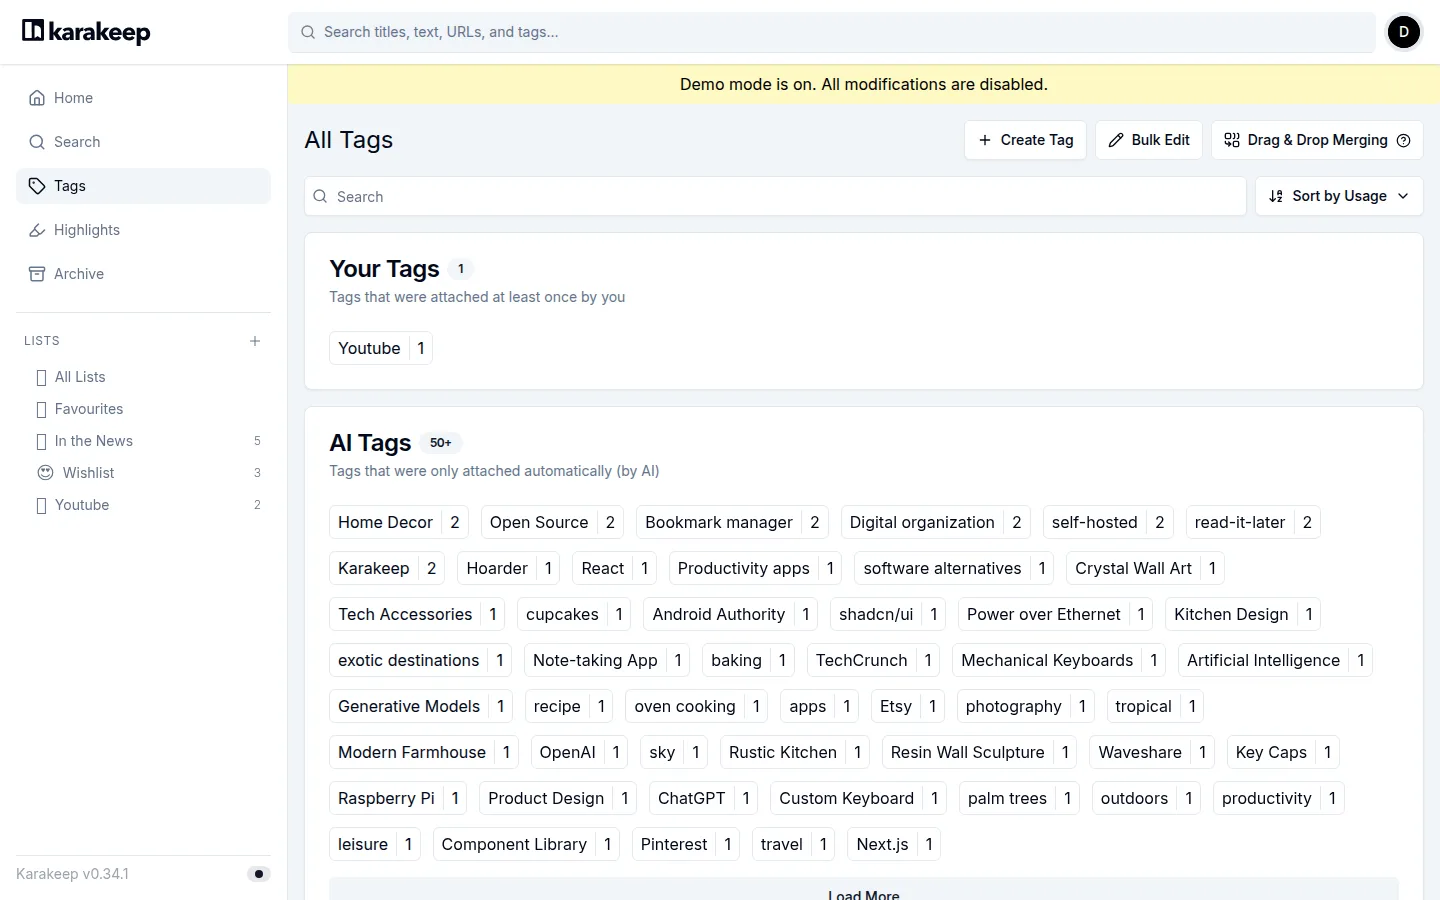Toggle Drag & Drop Merging

click(1317, 140)
